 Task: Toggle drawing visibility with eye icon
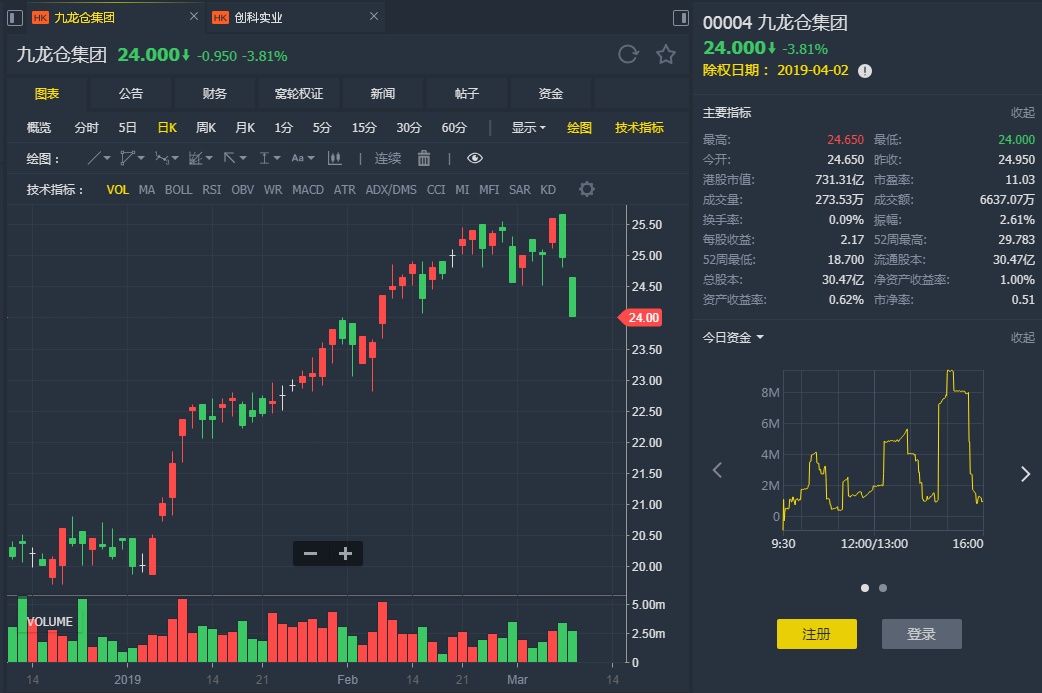point(475,158)
